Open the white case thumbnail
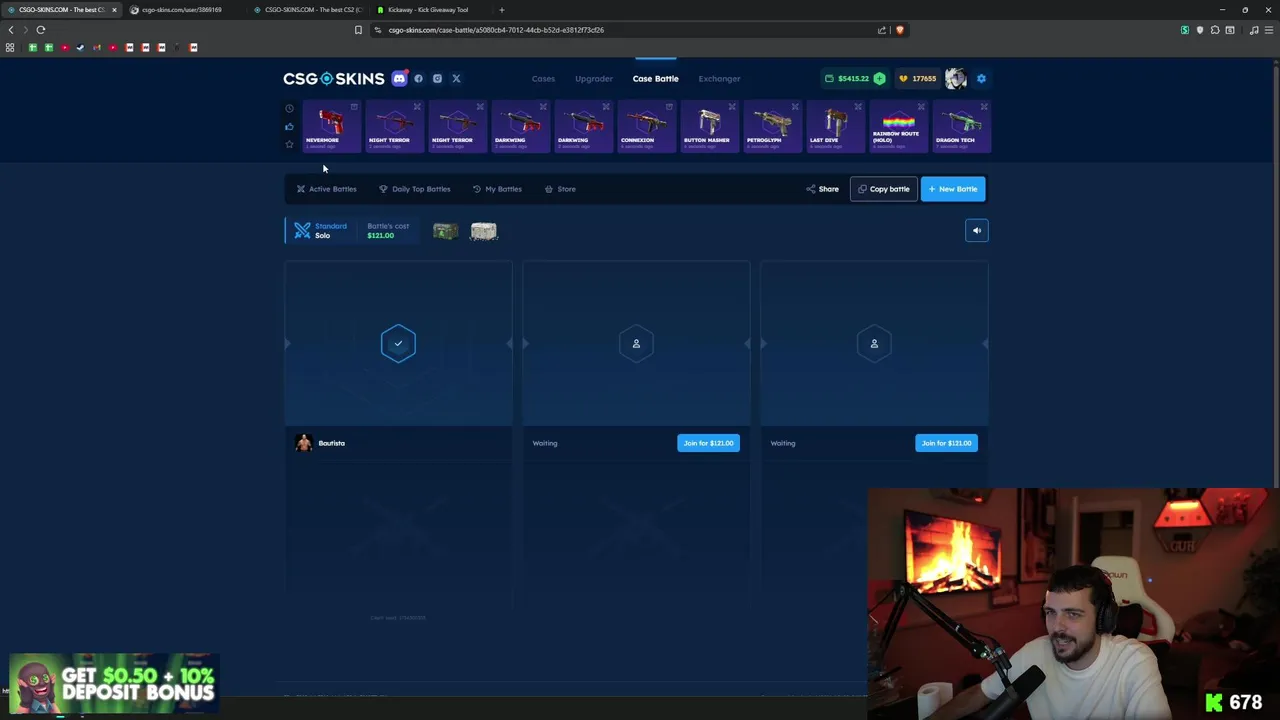The width and height of the screenshot is (1280, 720). tap(484, 231)
